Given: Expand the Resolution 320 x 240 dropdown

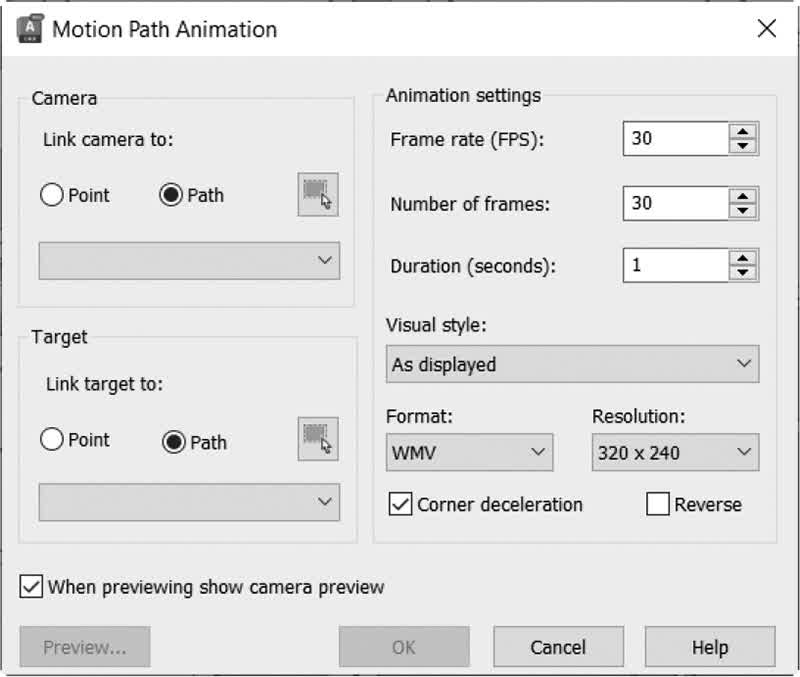Looking at the screenshot, I should (x=676, y=453).
